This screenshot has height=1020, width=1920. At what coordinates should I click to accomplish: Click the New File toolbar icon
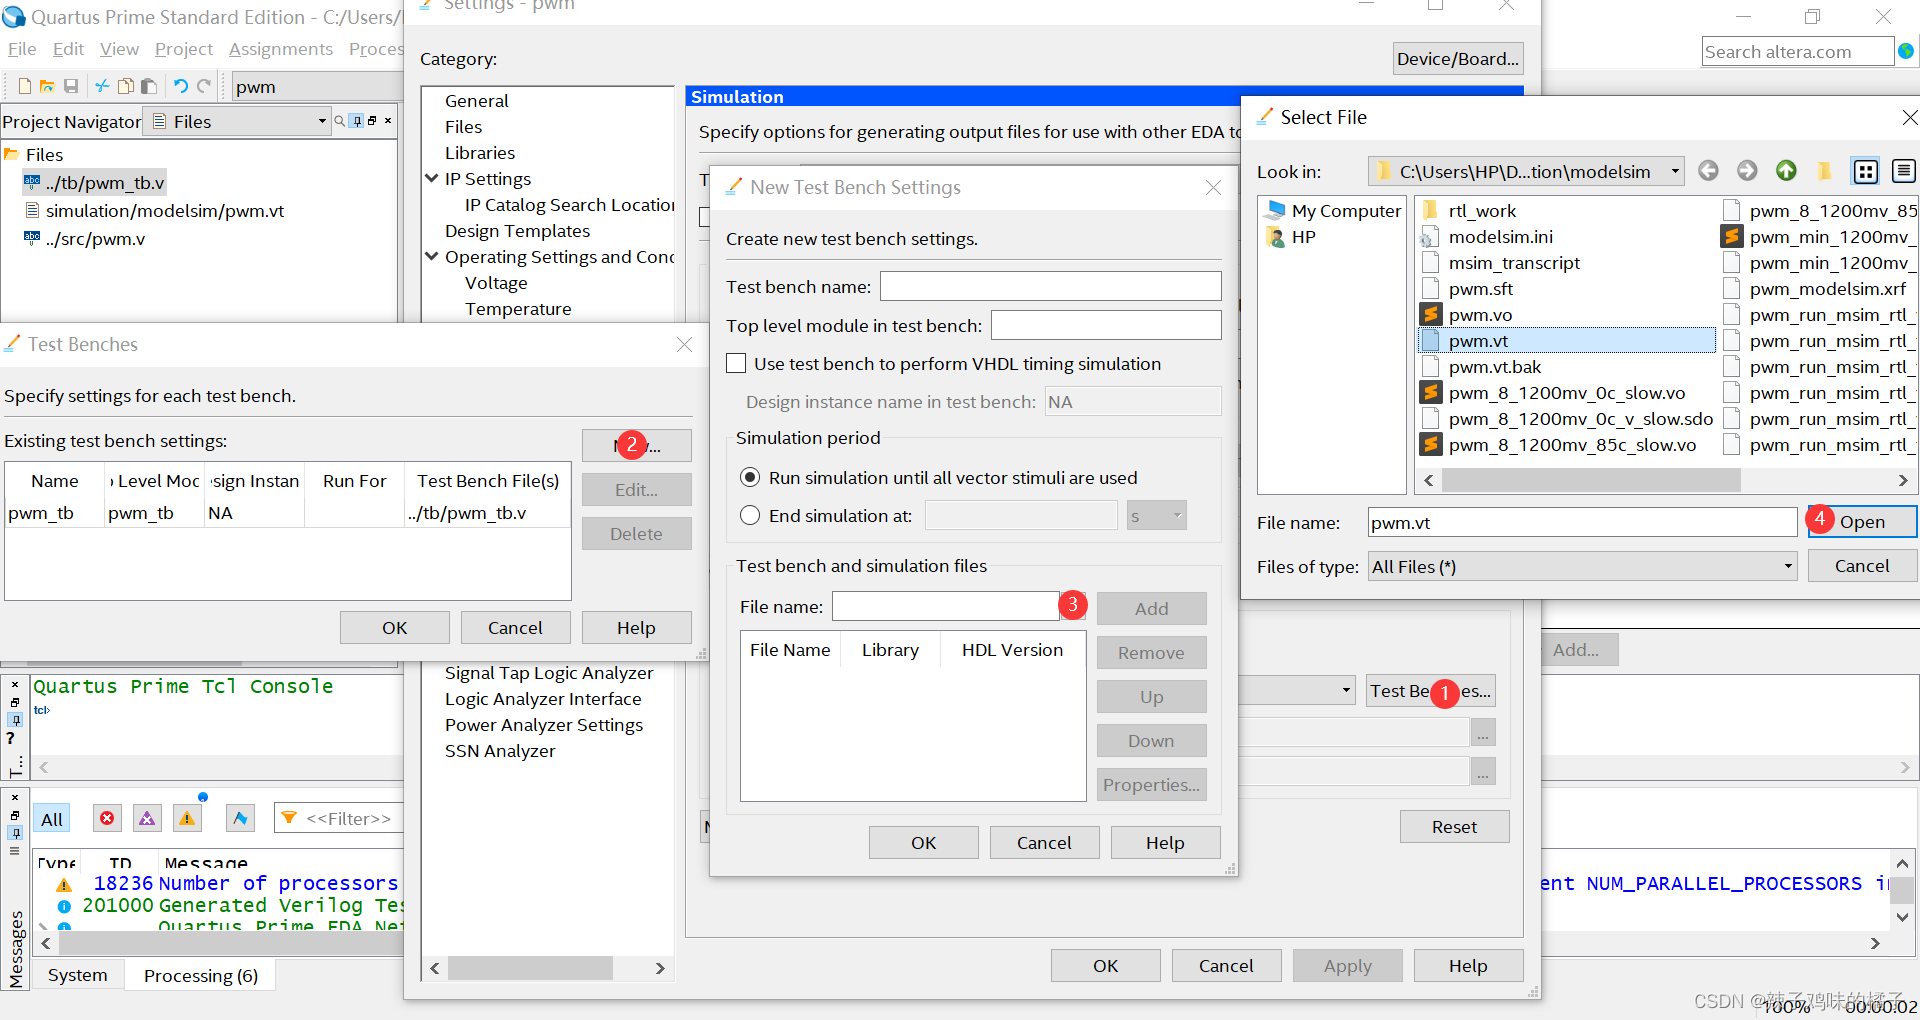[25, 86]
